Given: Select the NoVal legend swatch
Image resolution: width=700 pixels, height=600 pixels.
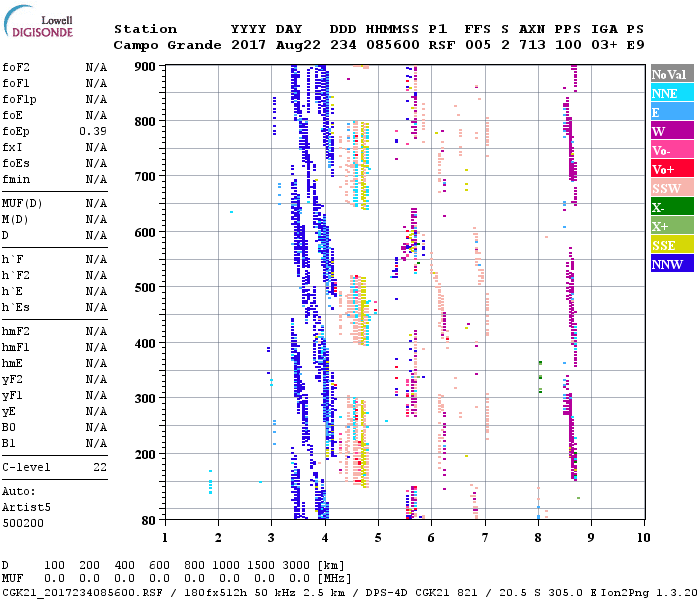Looking at the screenshot, I should coord(670,74).
